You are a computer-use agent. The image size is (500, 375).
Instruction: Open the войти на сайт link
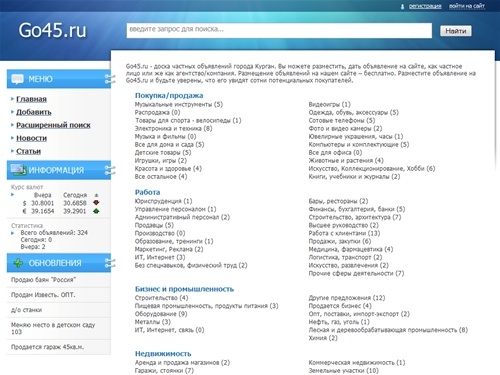tap(467, 6)
